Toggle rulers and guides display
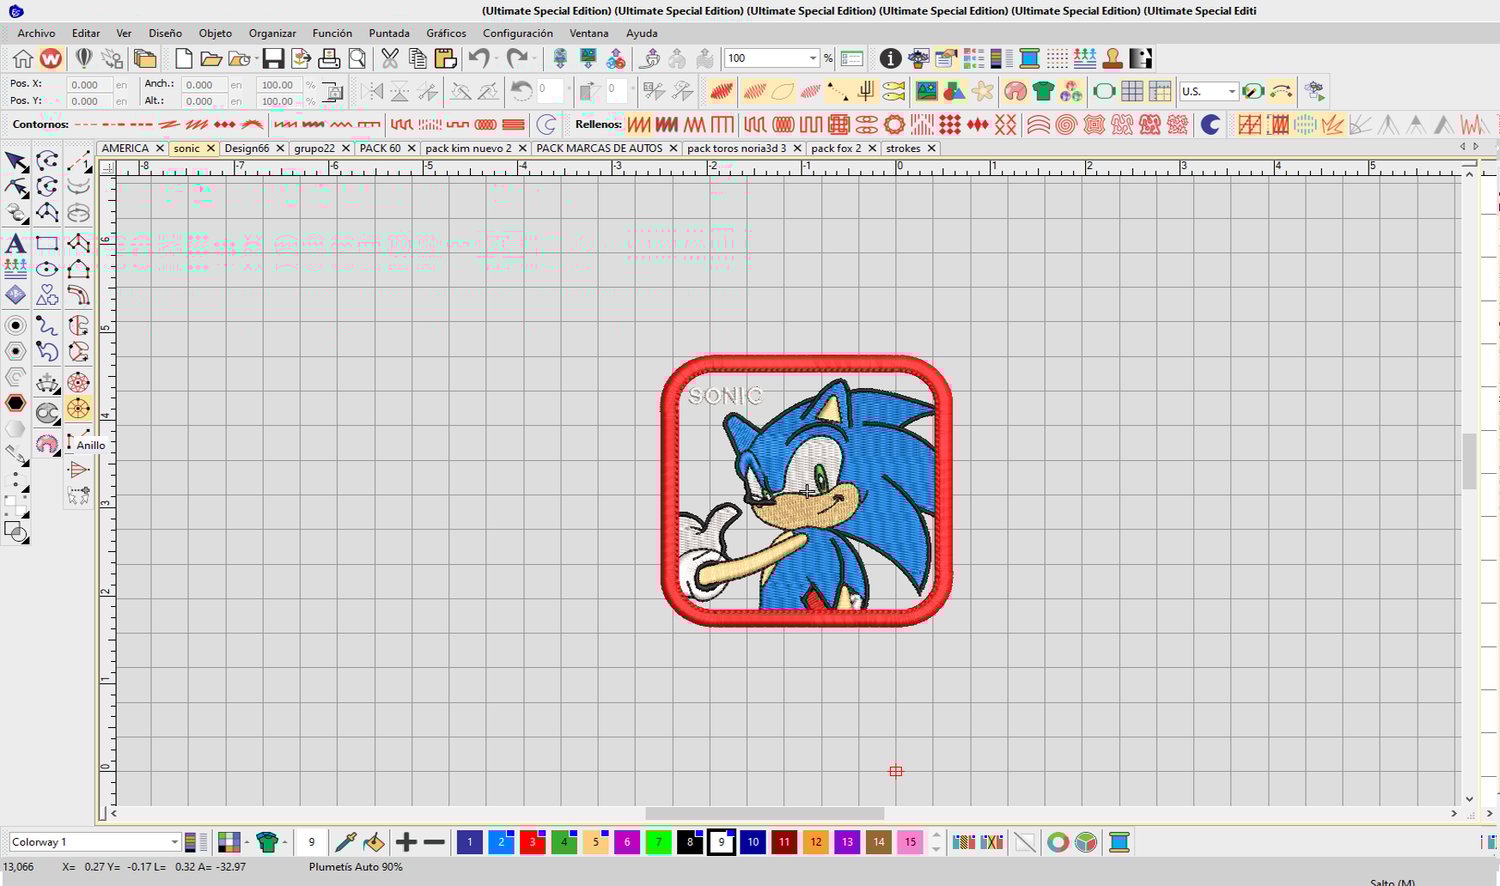The image size is (1500, 886). (1160, 91)
